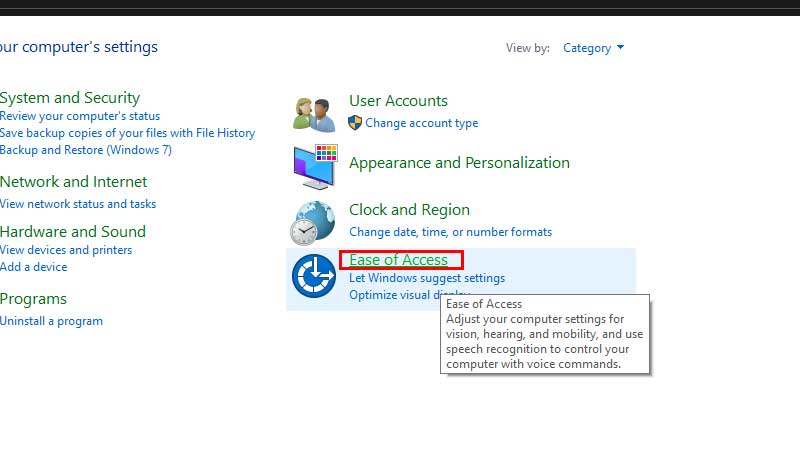This screenshot has height=450, width=800.
Task: Click the Ease of Access circular icon
Action: pos(314,276)
